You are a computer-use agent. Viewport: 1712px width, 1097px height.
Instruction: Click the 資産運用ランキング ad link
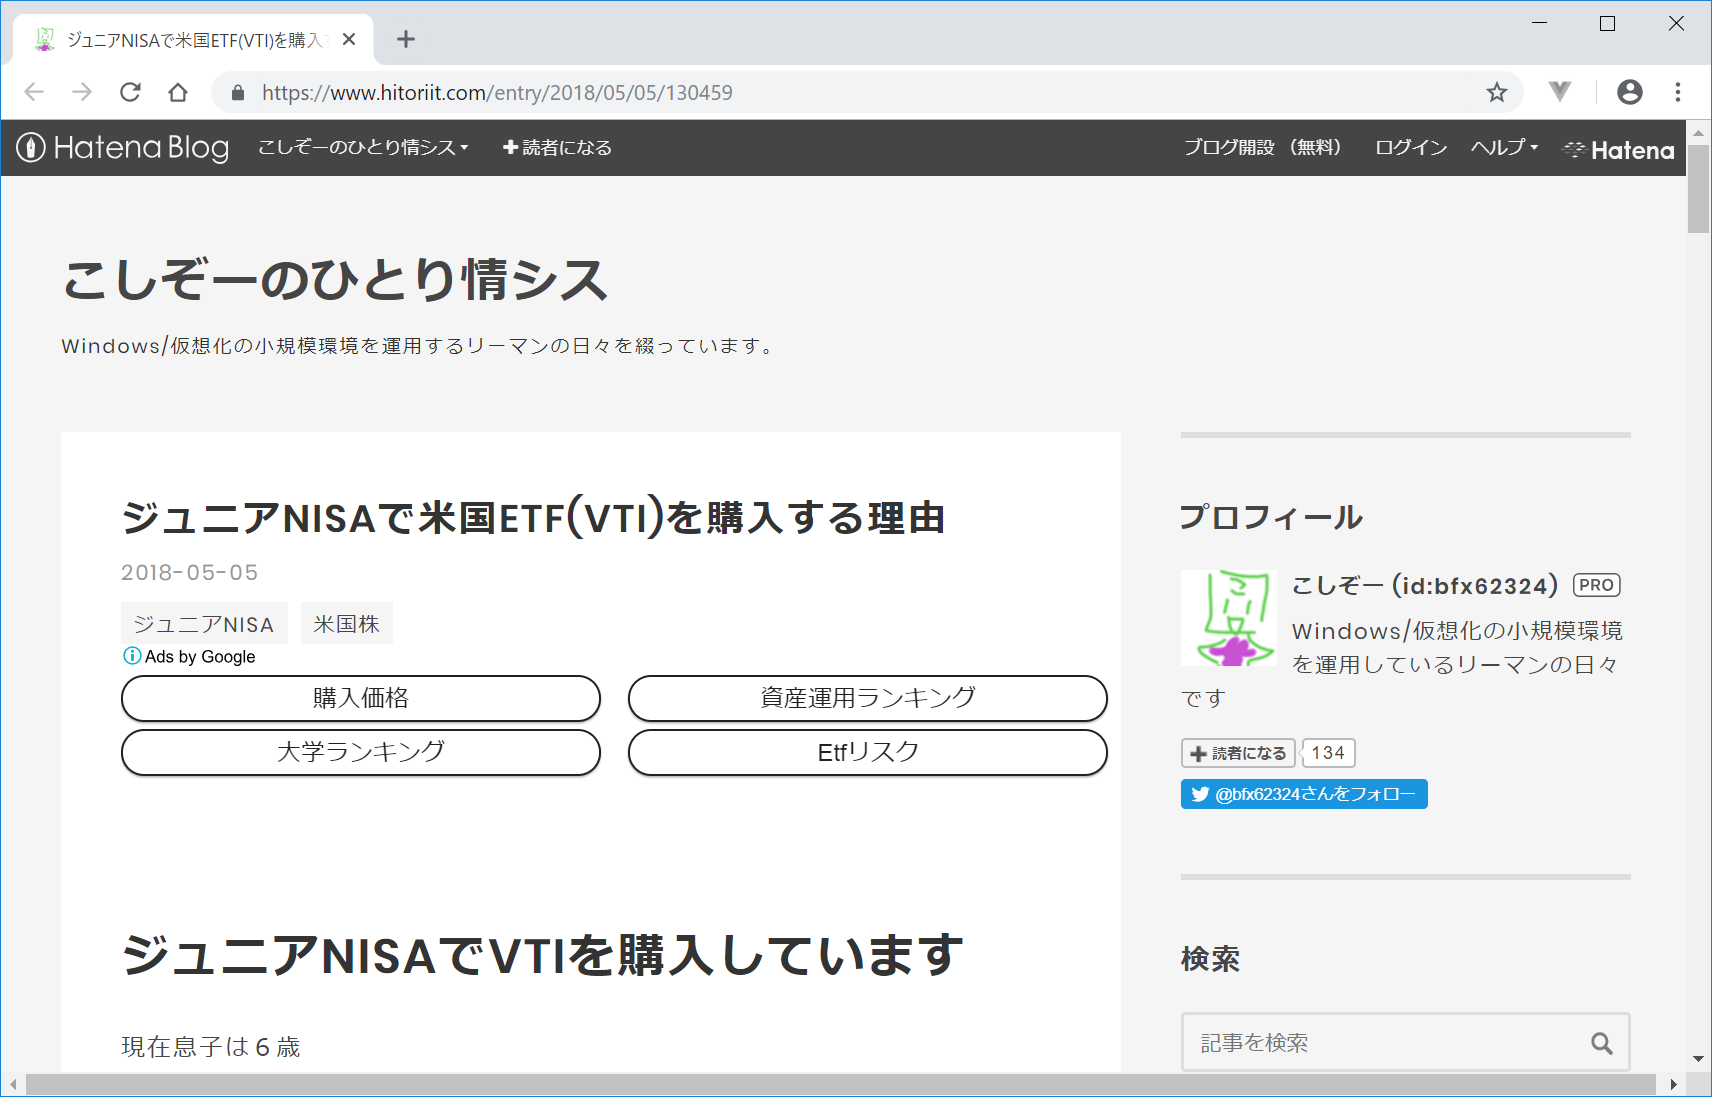pos(867,698)
